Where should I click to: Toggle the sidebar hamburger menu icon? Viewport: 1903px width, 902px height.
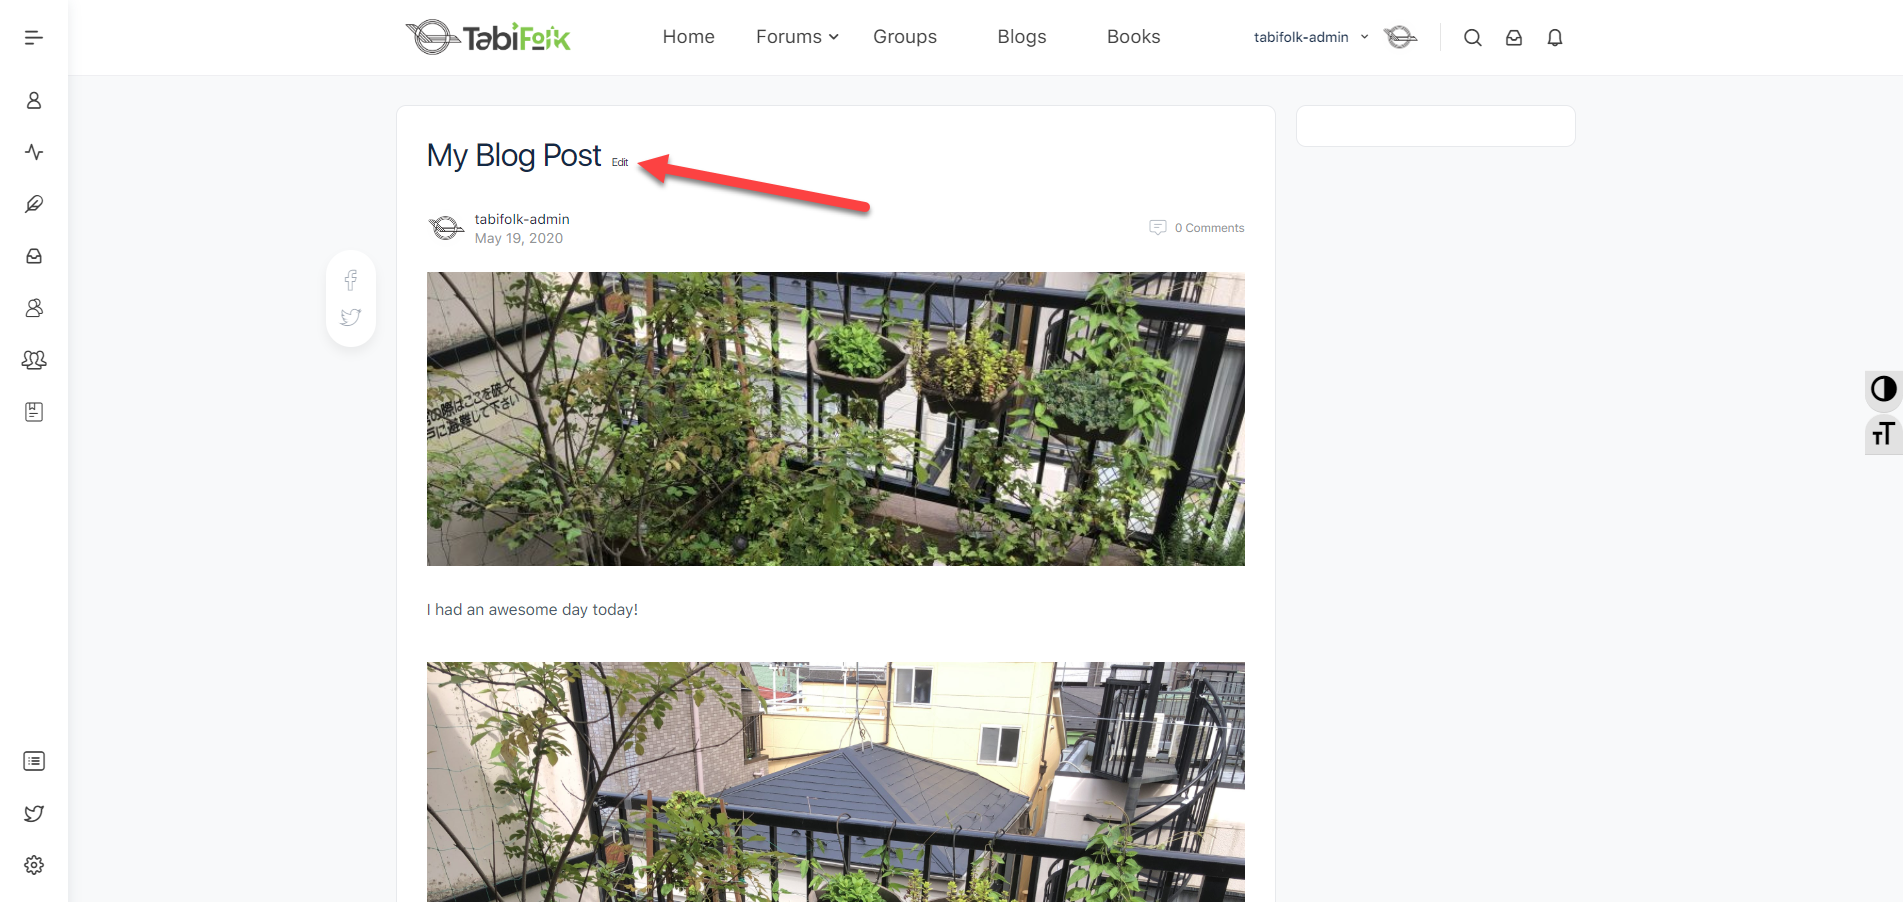(x=34, y=38)
